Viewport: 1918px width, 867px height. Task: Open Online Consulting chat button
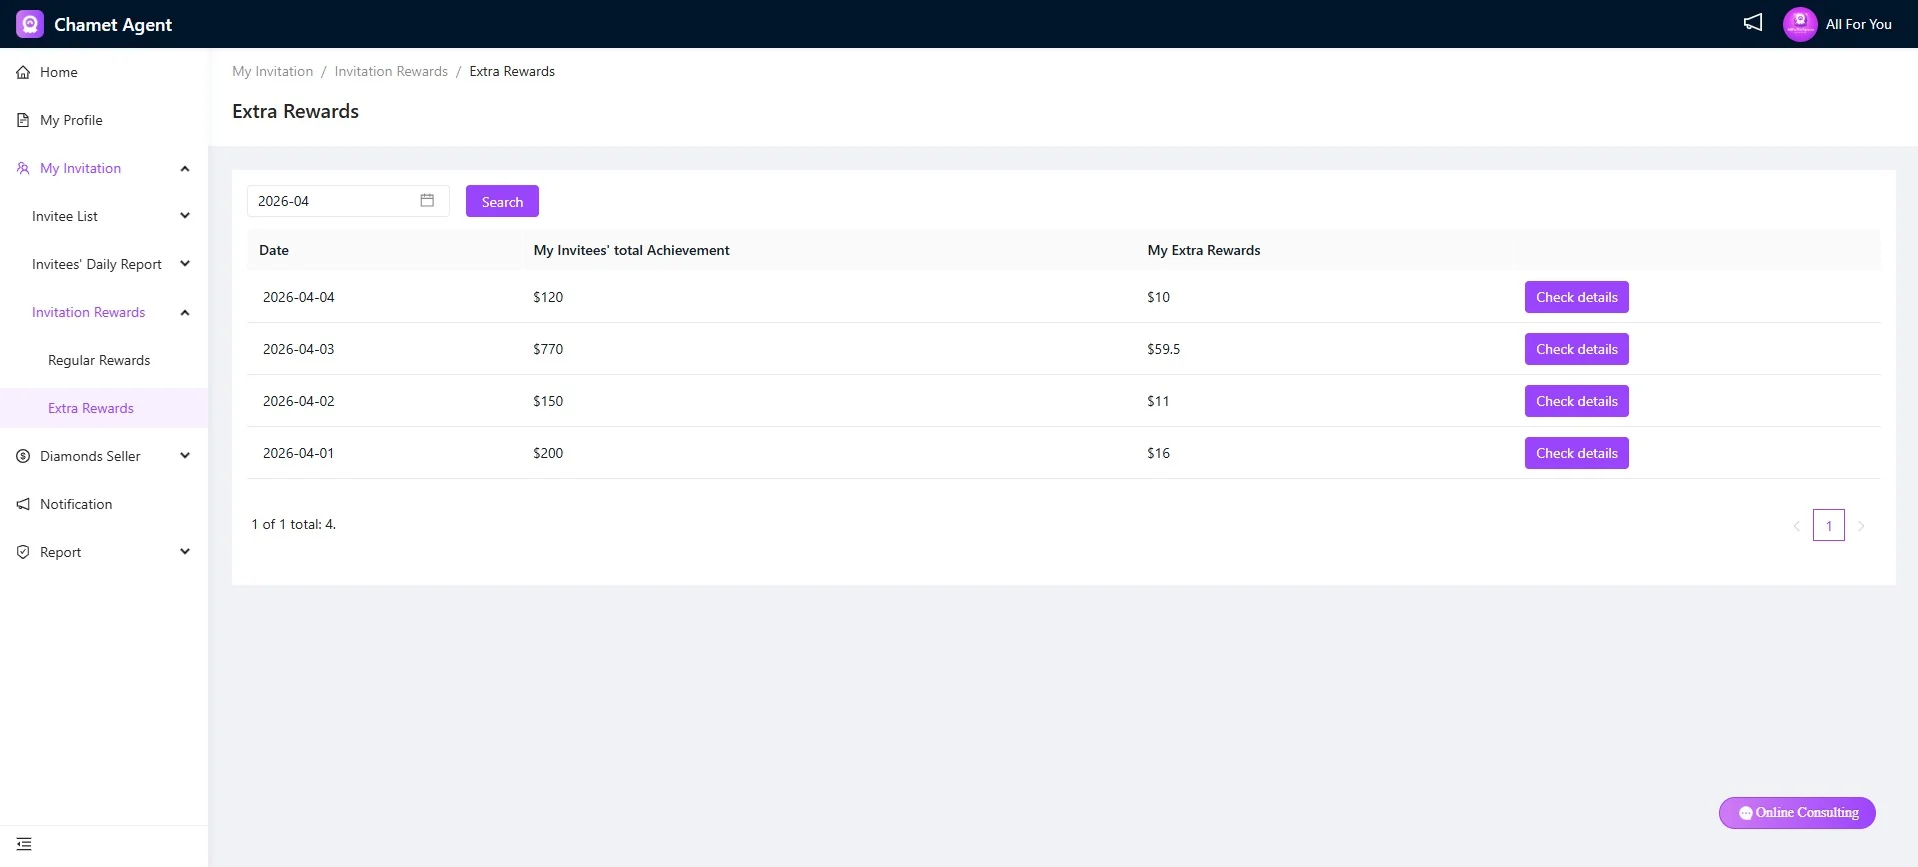1797,813
